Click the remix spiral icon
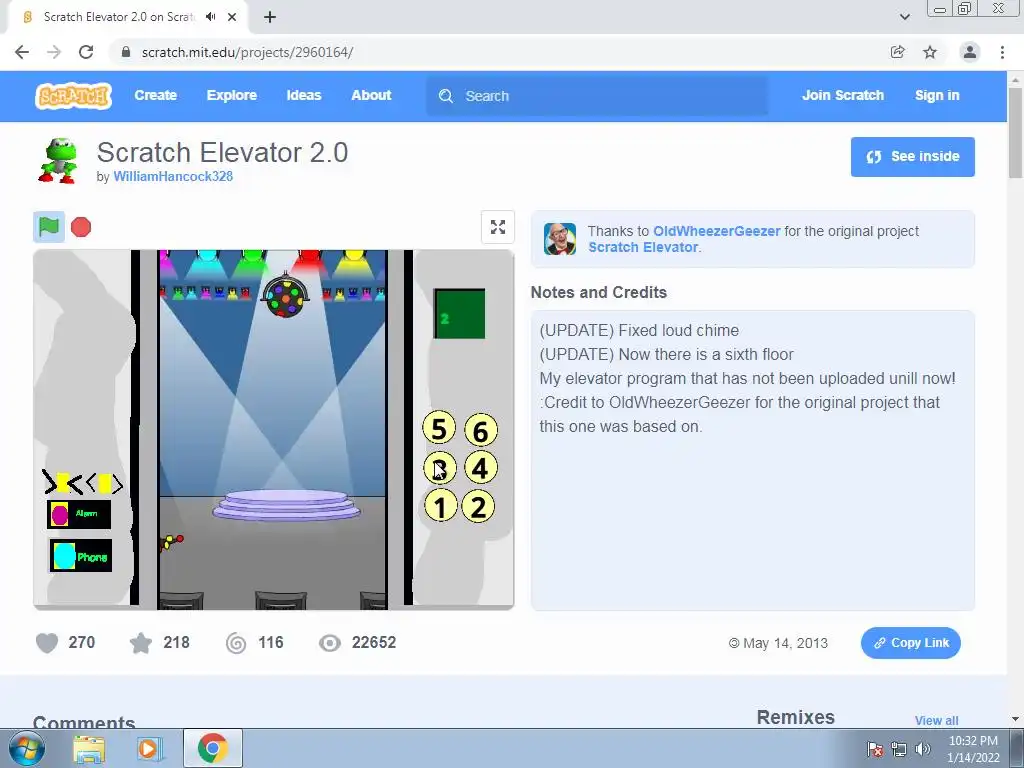 pos(236,643)
